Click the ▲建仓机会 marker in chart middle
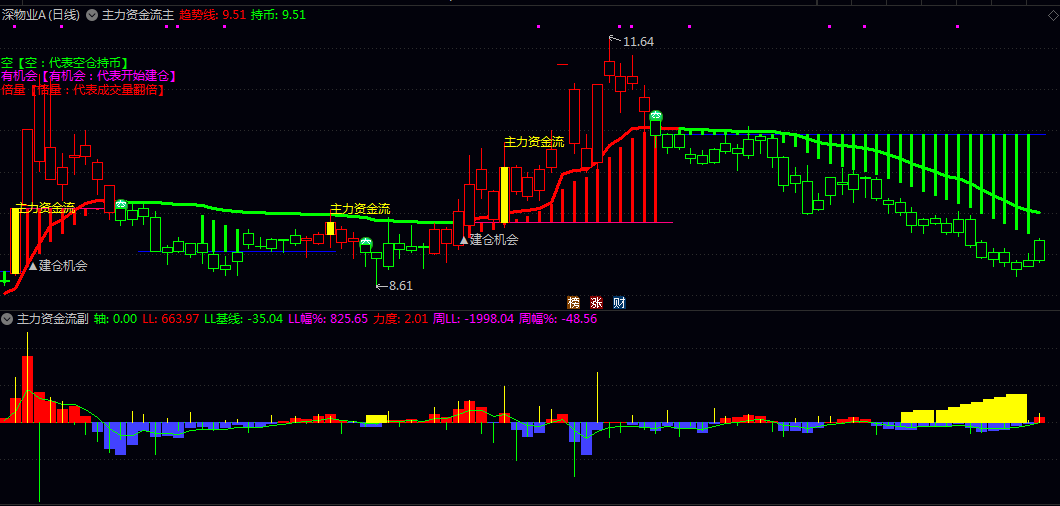 pos(489,239)
